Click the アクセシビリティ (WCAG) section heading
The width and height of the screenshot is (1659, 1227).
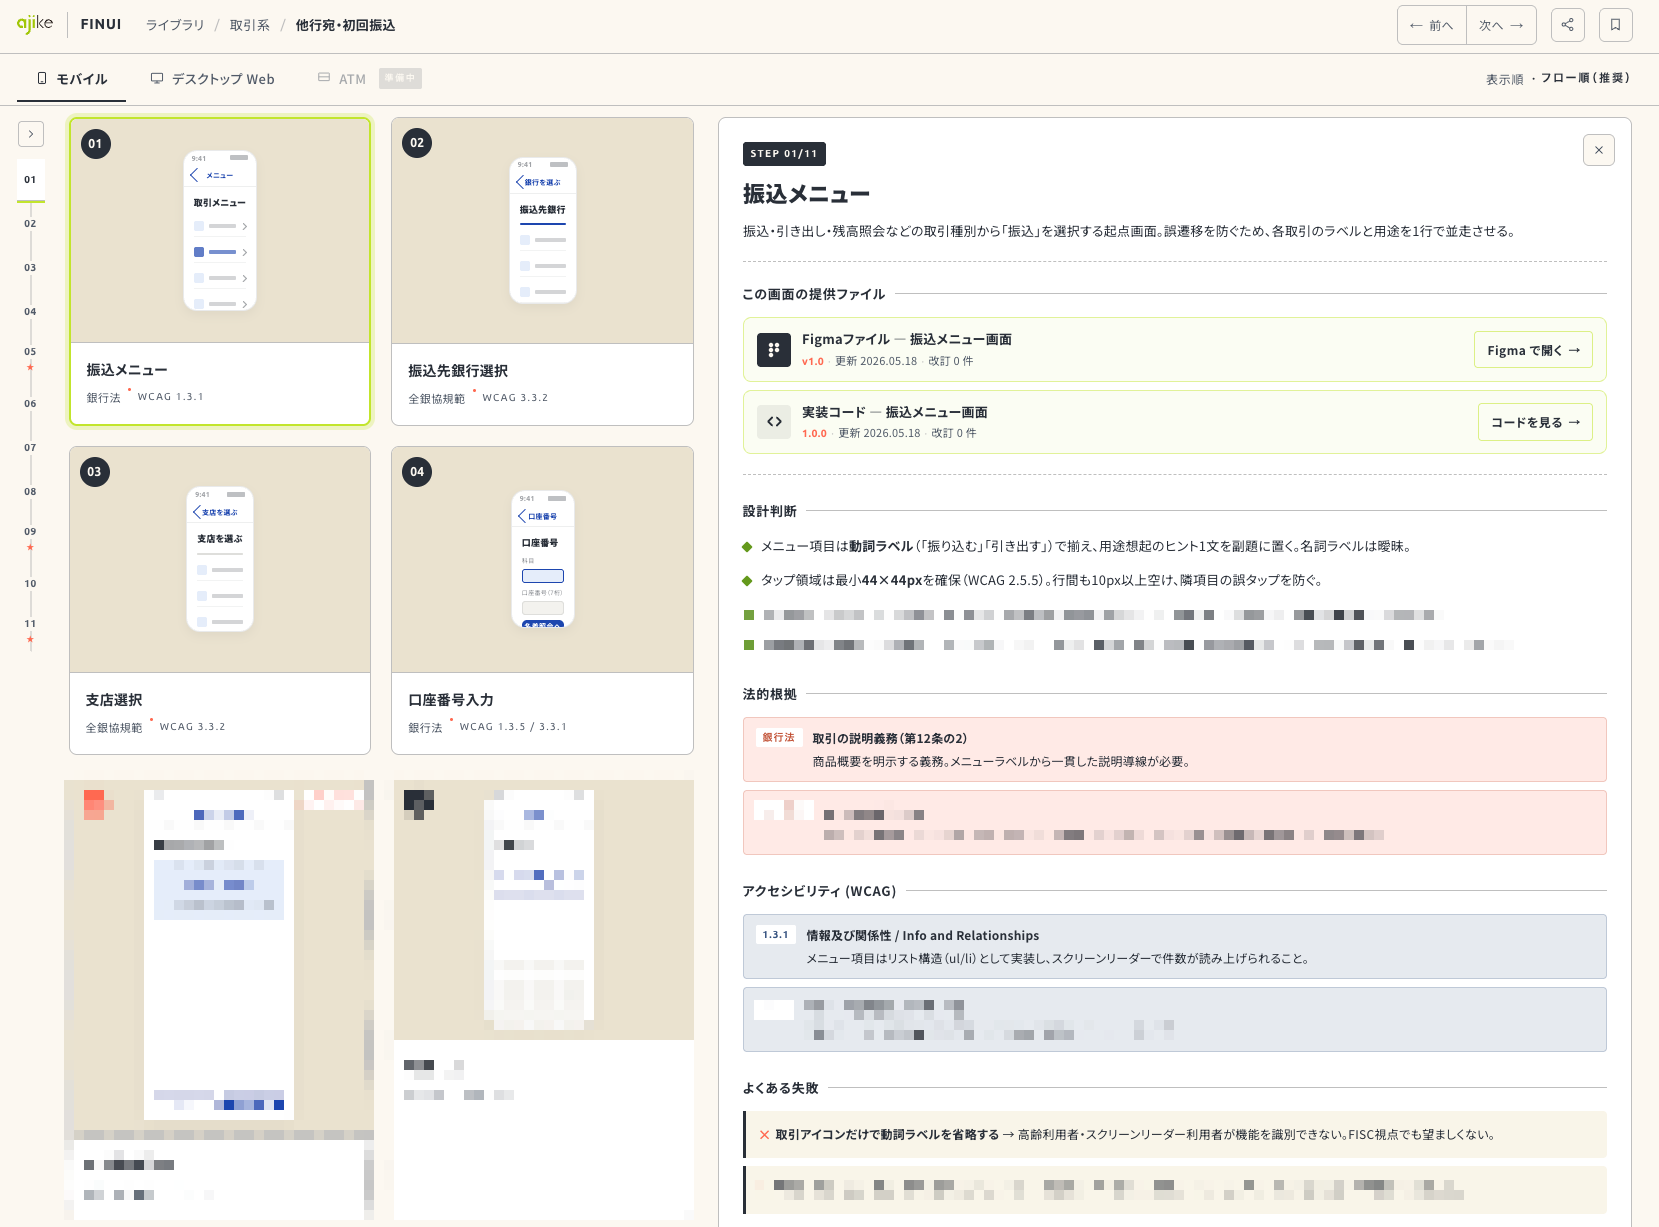(819, 891)
